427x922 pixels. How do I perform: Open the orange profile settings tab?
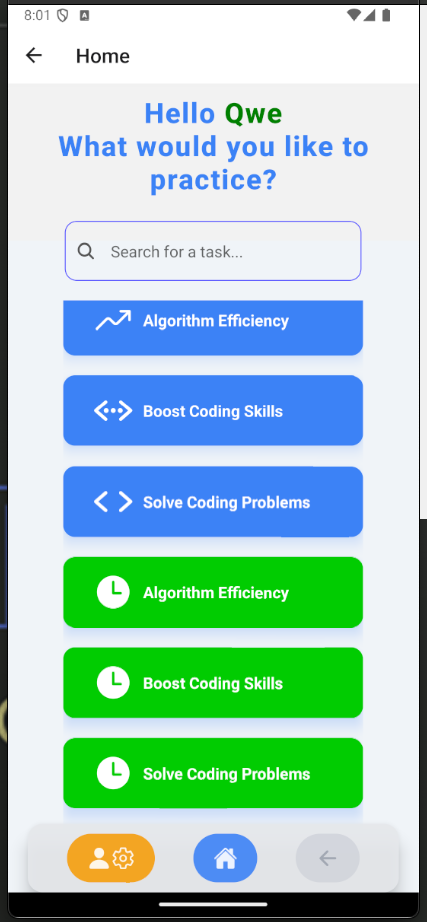click(x=111, y=858)
